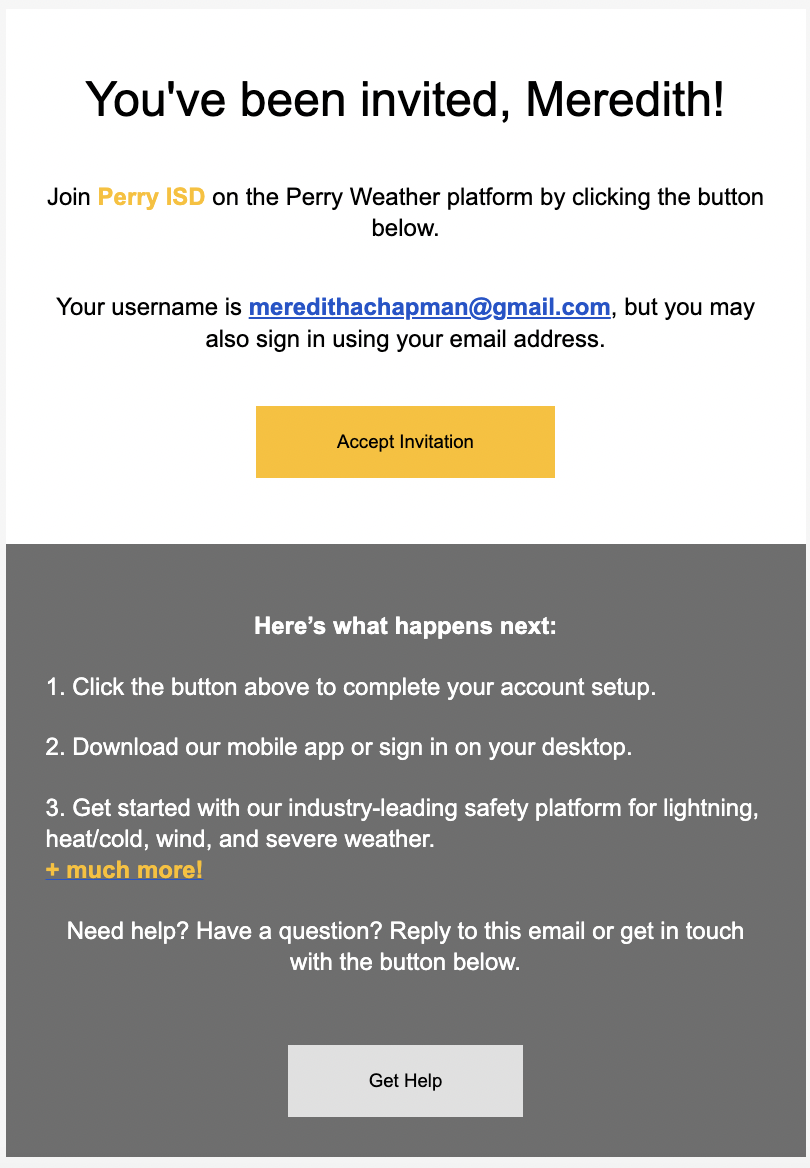This screenshot has height=1168, width=810.
Task: Click the 'Here's what happens next:' heading
Action: [405, 626]
